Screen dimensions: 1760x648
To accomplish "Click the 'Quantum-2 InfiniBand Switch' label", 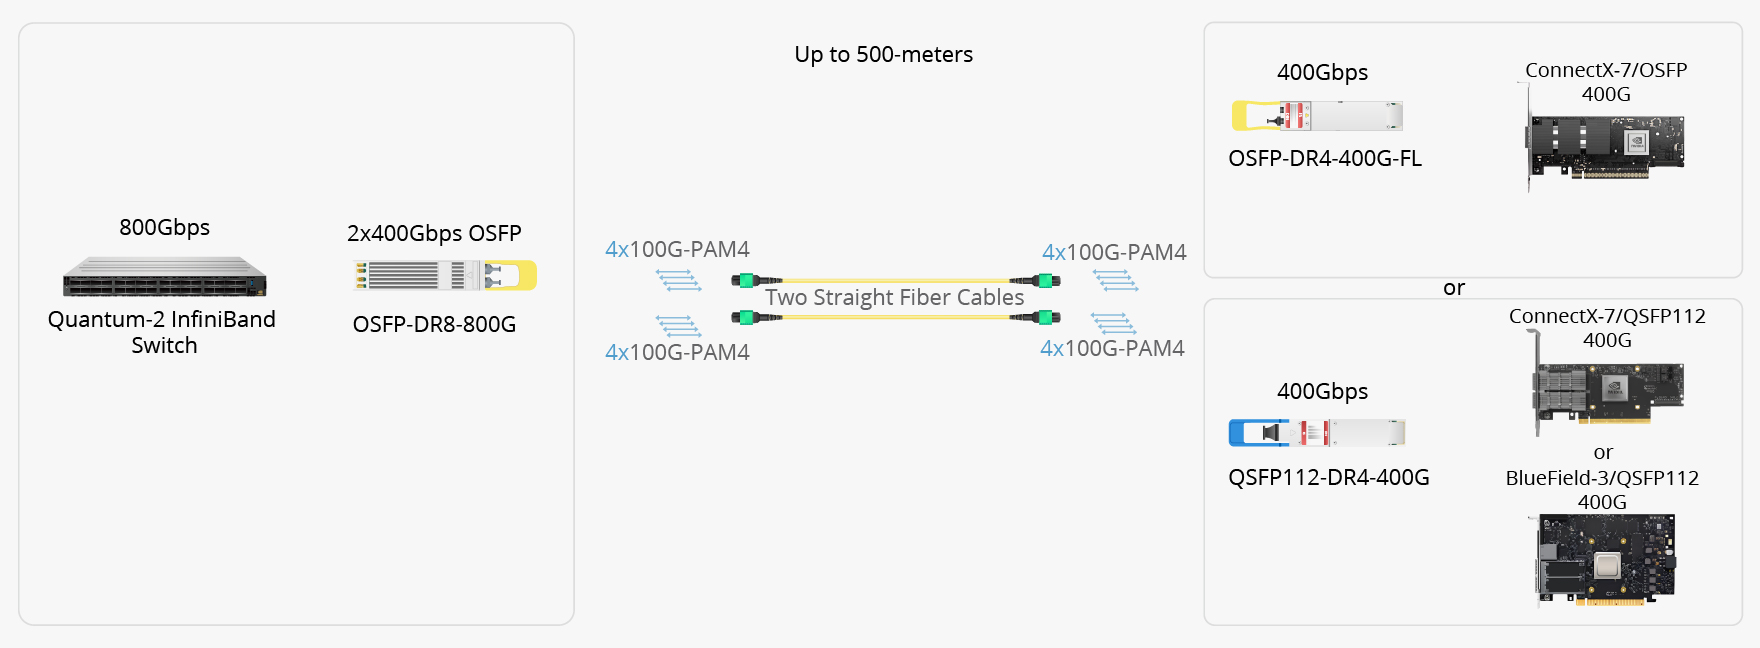I will [x=162, y=332].
